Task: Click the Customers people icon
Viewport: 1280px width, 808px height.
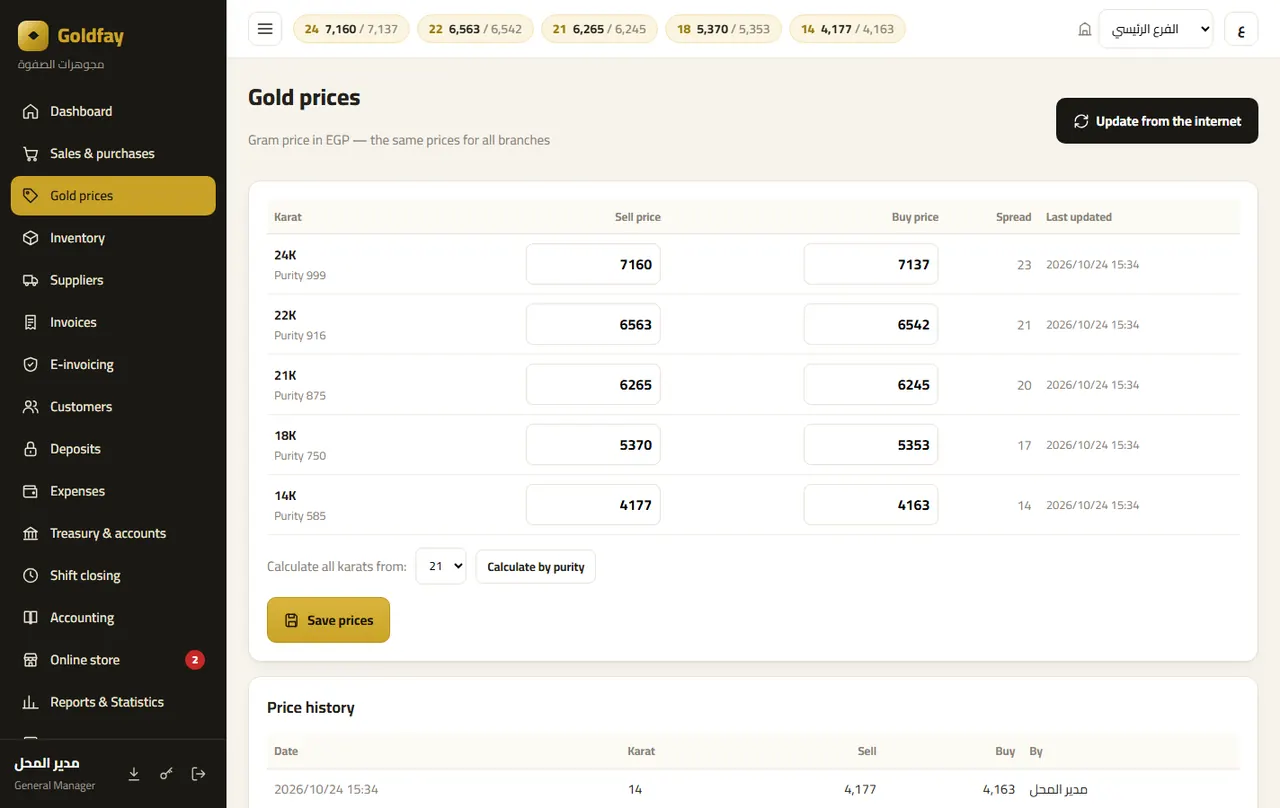Action: click(31, 407)
